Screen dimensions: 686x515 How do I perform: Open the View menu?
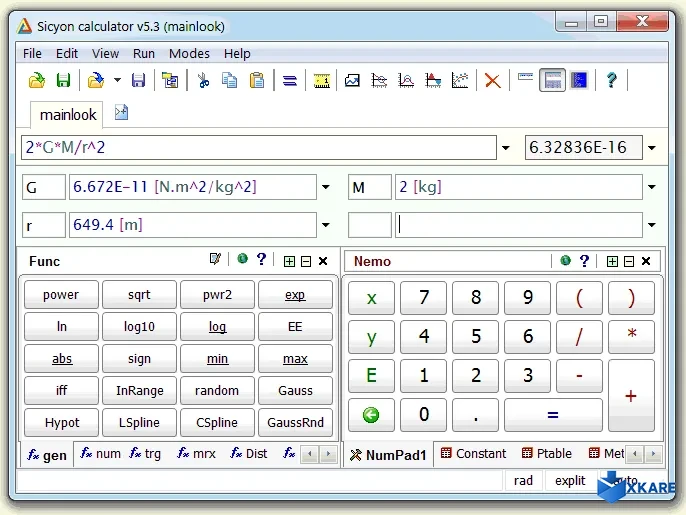105,53
